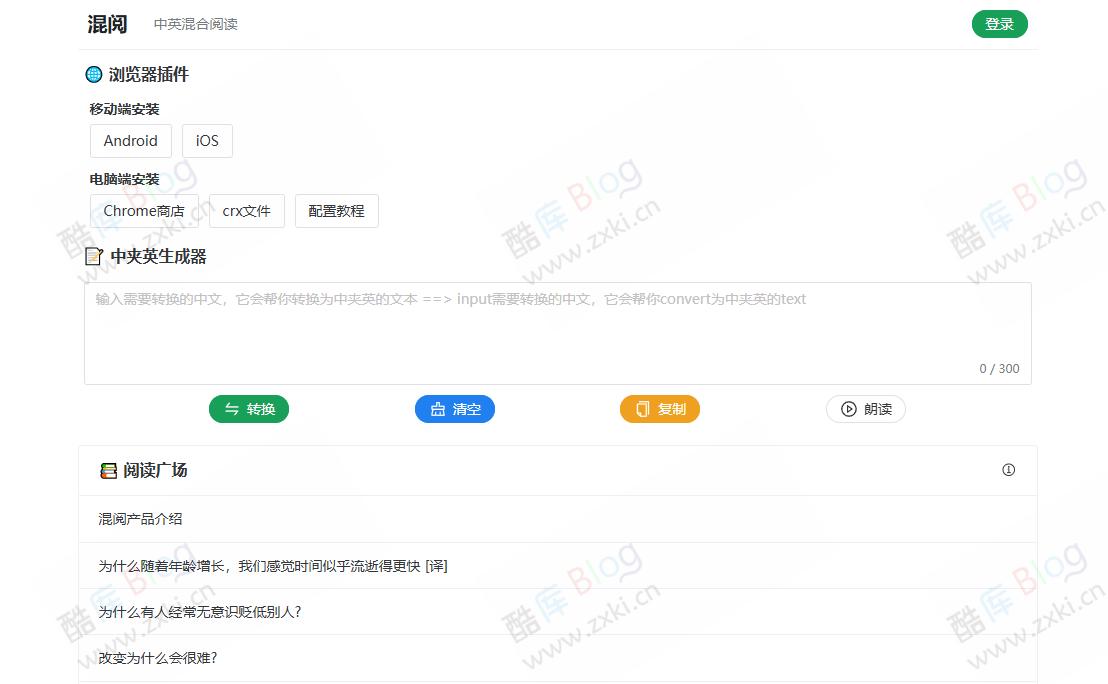The height and width of the screenshot is (684, 1108).
Task: Select the Android install option
Action: [x=130, y=141]
